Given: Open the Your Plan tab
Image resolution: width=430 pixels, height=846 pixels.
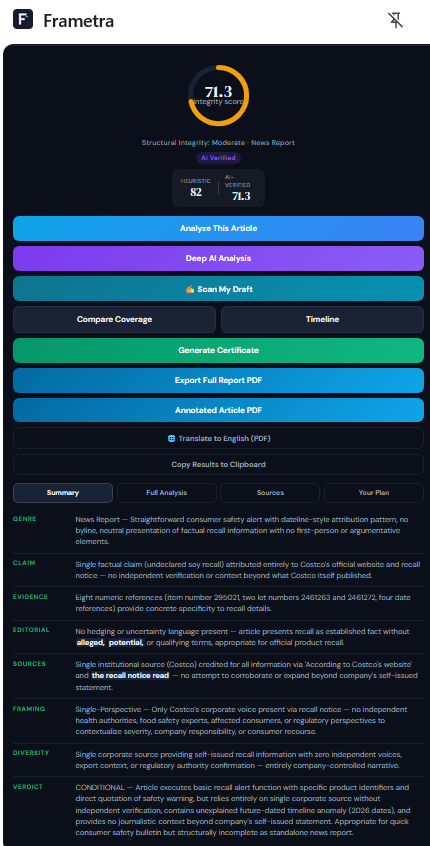Looking at the screenshot, I should (x=374, y=493).
